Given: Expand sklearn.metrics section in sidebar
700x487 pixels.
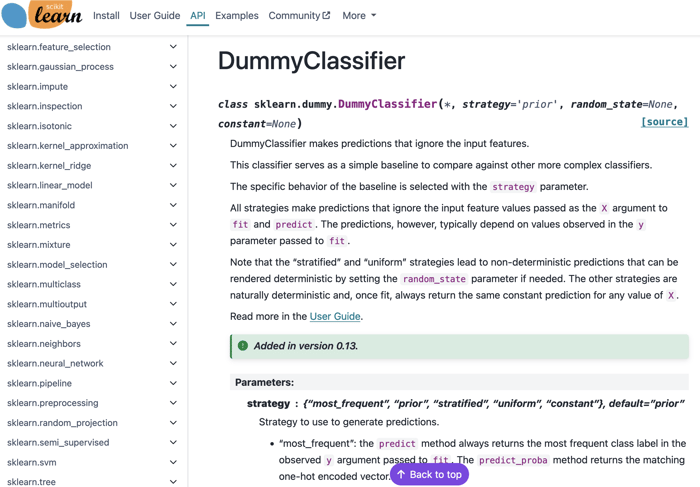Looking at the screenshot, I should (x=173, y=225).
